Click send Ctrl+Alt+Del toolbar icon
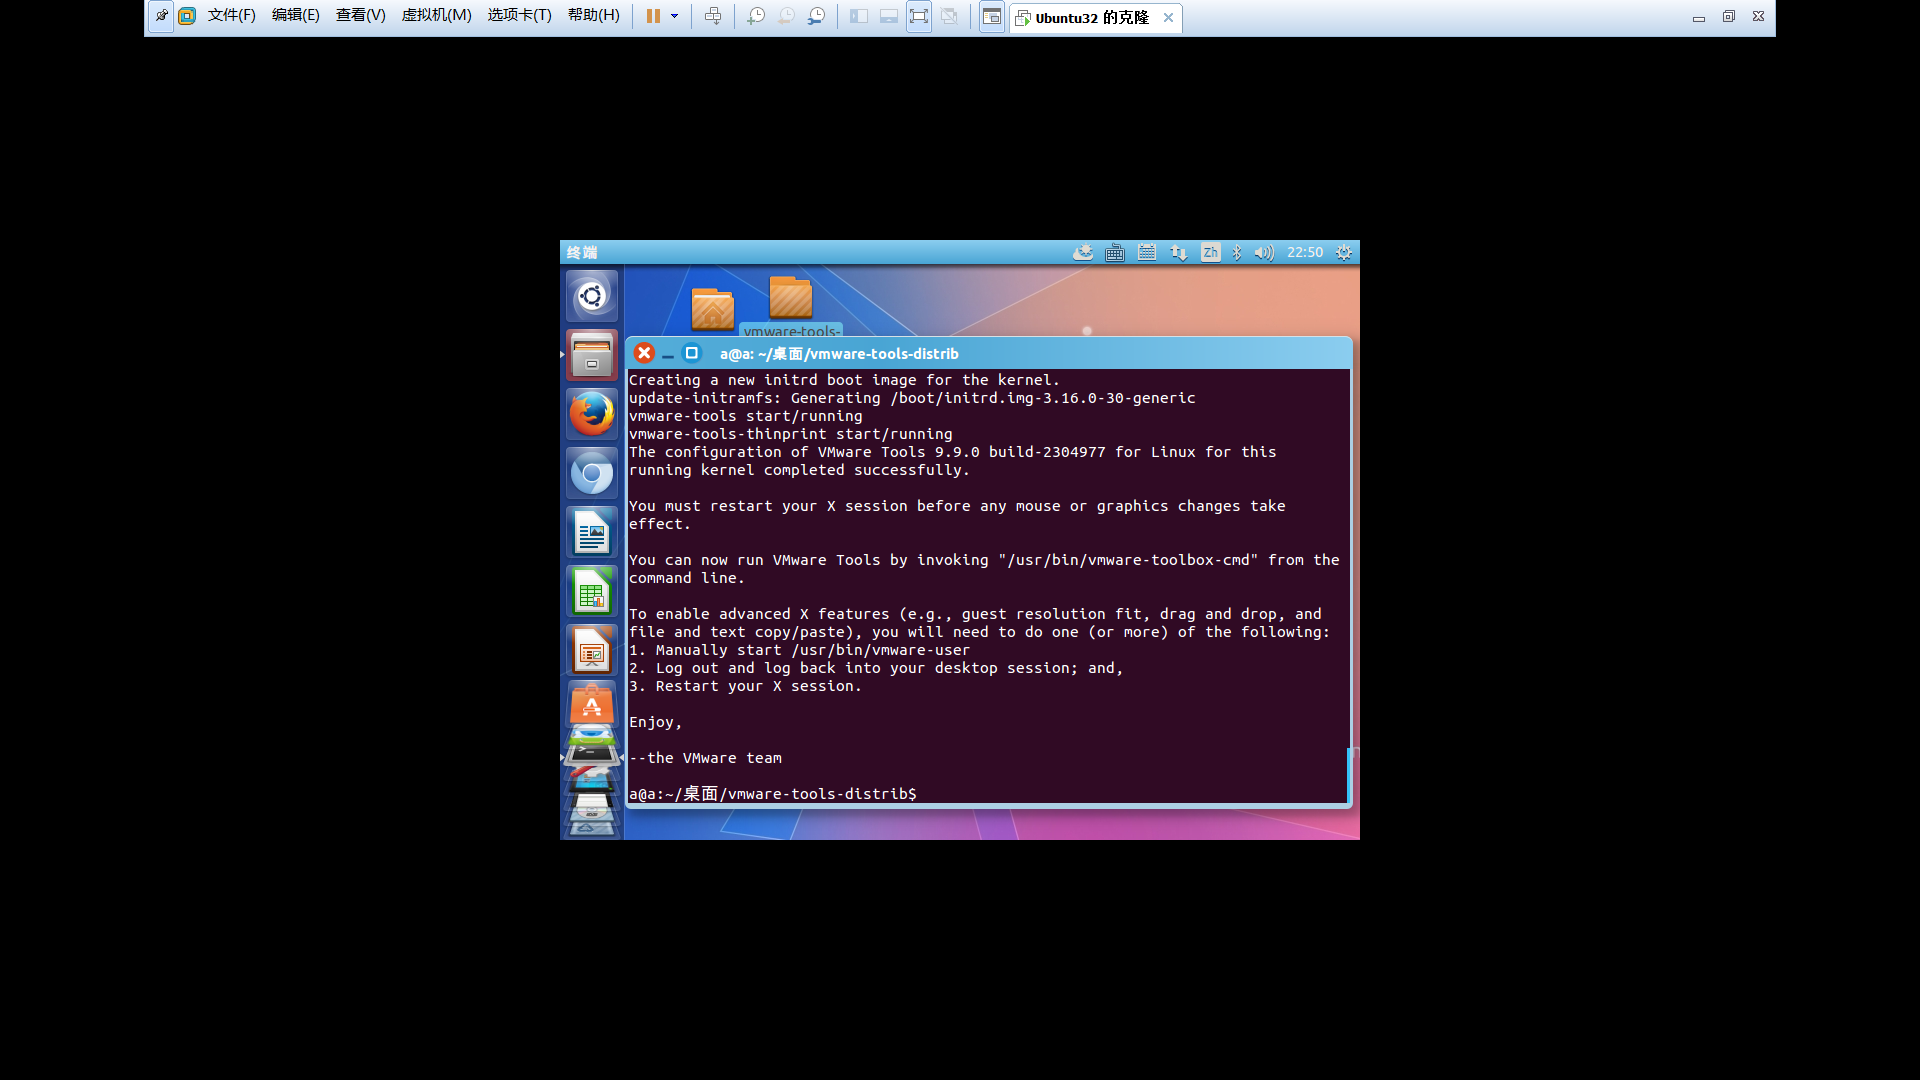Viewport: 1920px width, 1080px height. (x=713, y=16)
